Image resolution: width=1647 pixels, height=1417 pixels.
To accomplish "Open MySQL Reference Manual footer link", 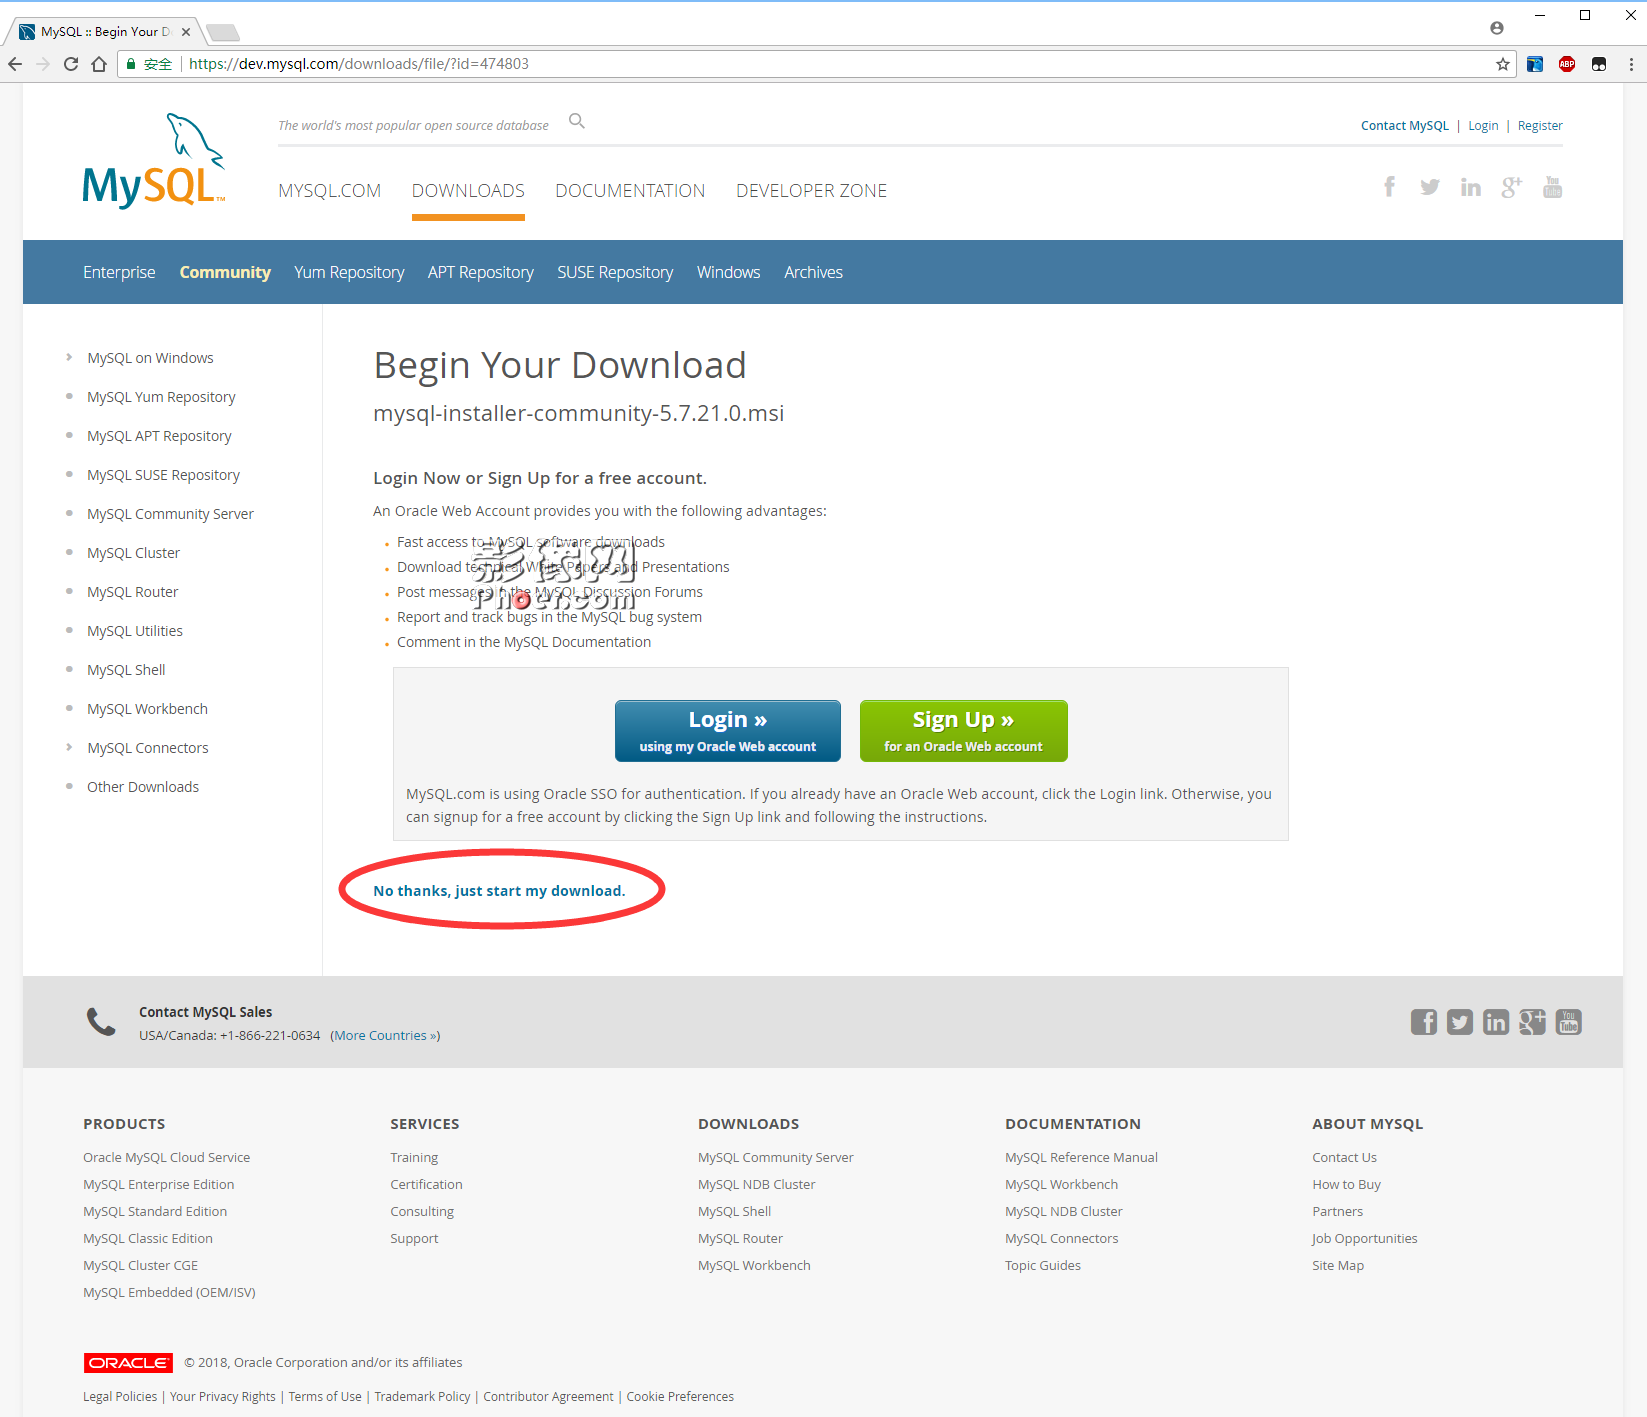I will [x=1081, y=1158].
